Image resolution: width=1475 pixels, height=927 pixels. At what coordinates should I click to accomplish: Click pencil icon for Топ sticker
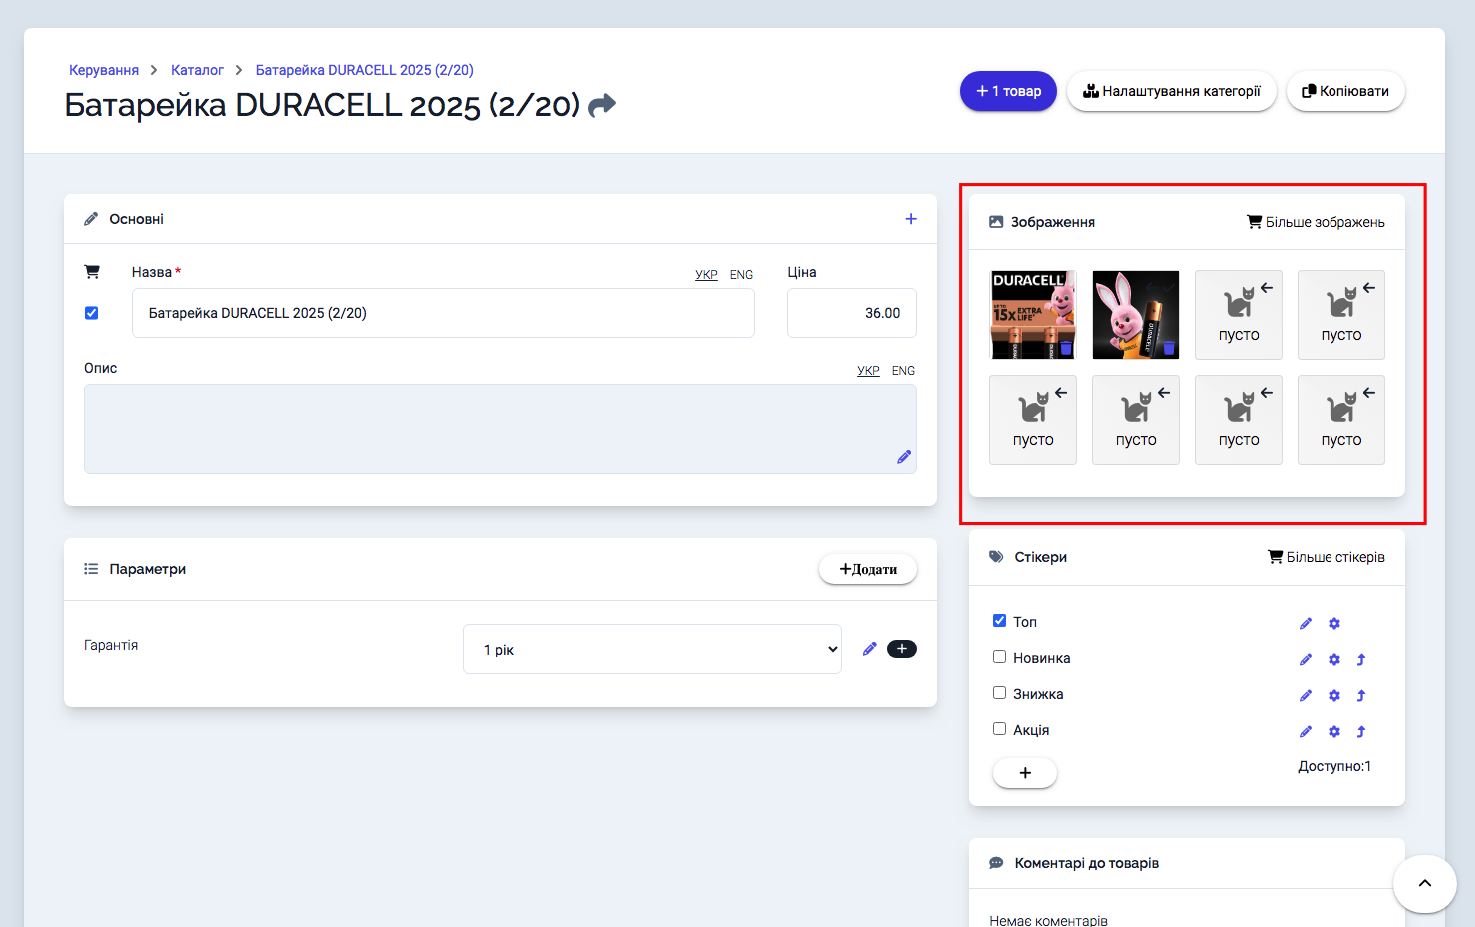pyautogui.click(x=1306, y=624)
